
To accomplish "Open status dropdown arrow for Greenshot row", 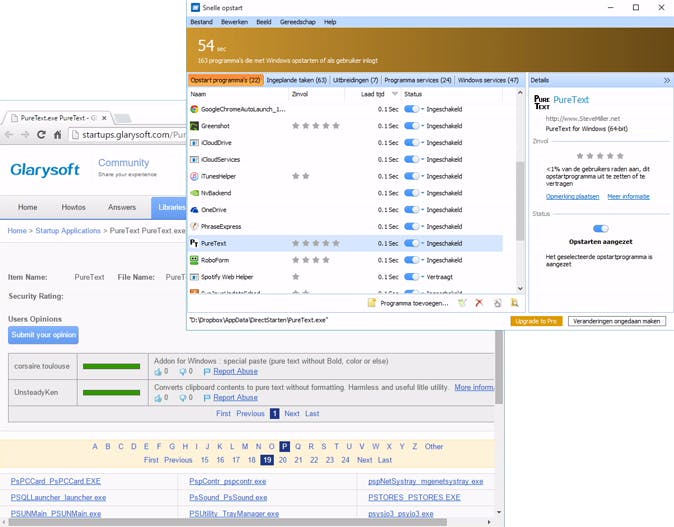I will click(x=423, y=126).
